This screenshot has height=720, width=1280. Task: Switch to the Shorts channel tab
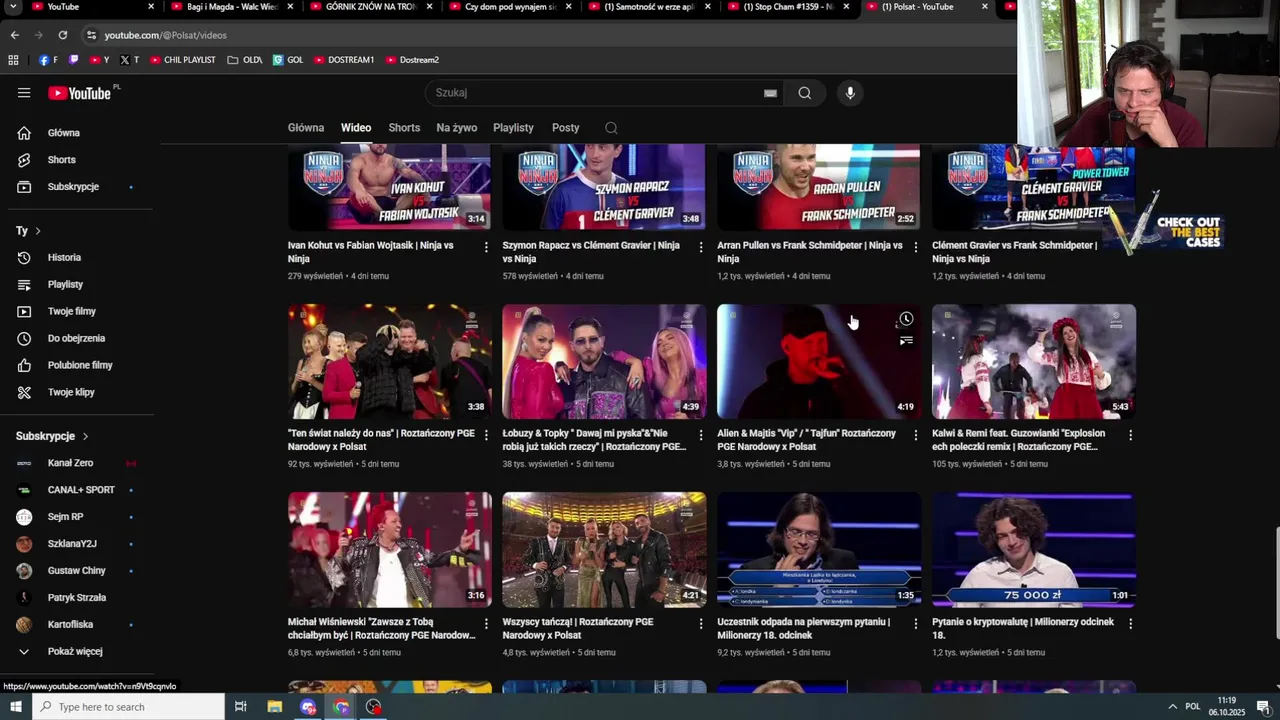tap(404, 128)
